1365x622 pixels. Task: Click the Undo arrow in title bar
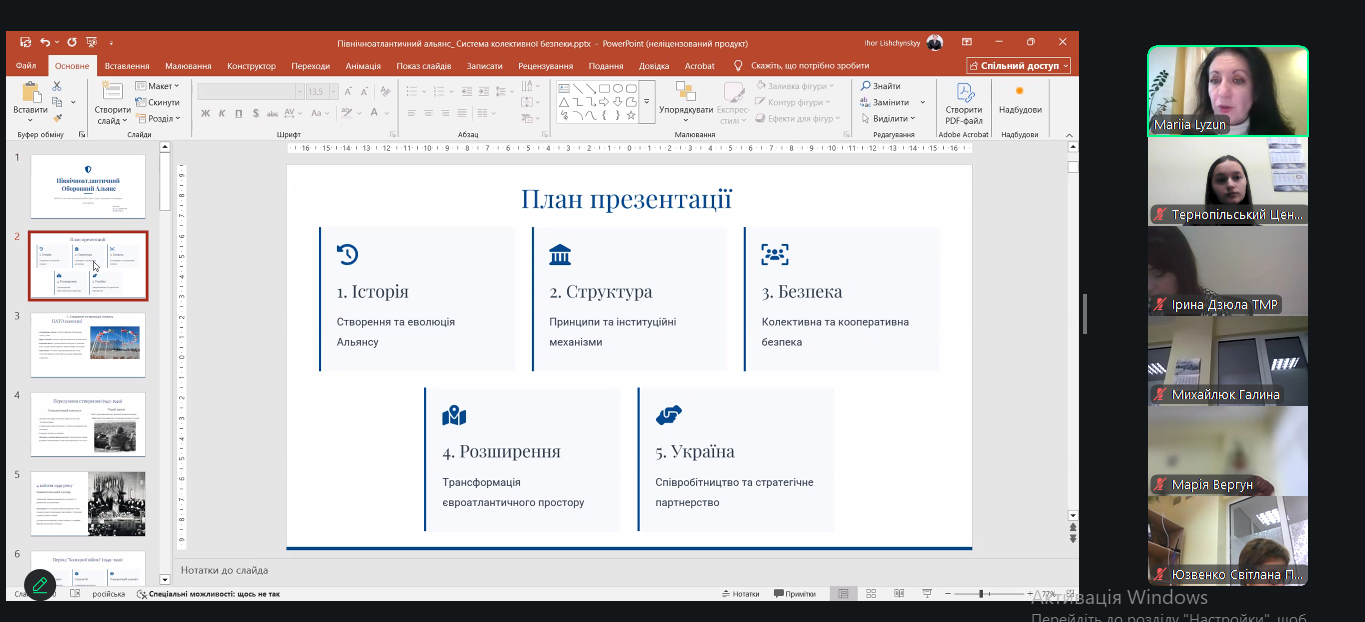tap(45, 43)
